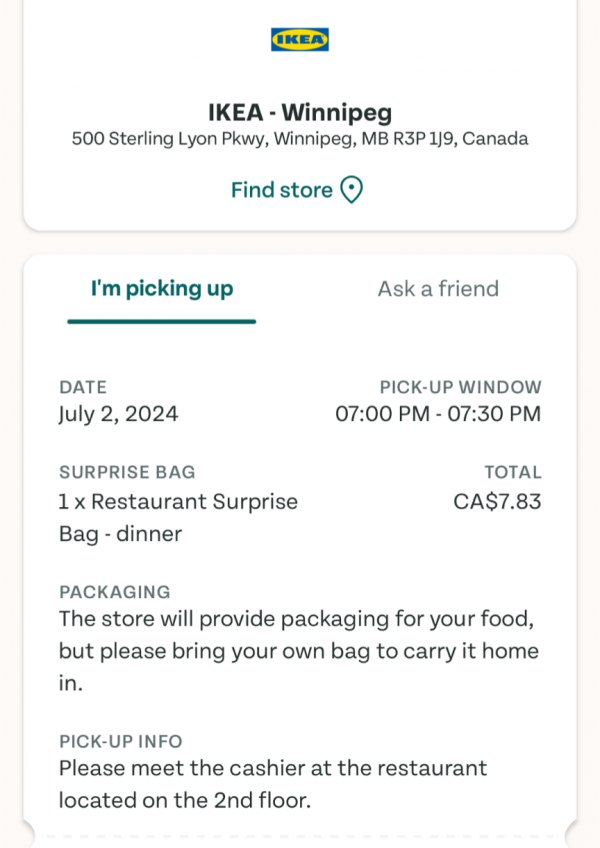This screenshot has height=848, width=600.
Task: Switch to the Ask a friend tab
Action: click(438, 289)
